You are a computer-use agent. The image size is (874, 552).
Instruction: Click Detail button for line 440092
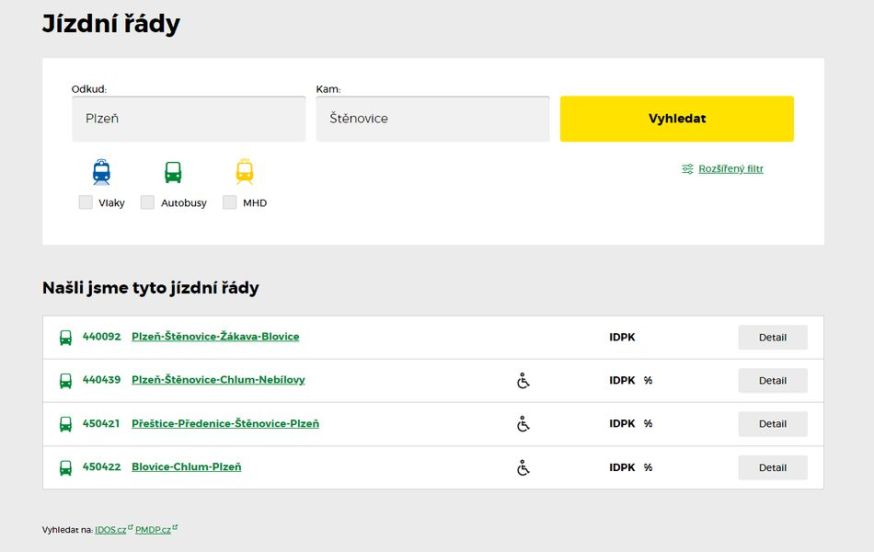click(x=773, y=337)
